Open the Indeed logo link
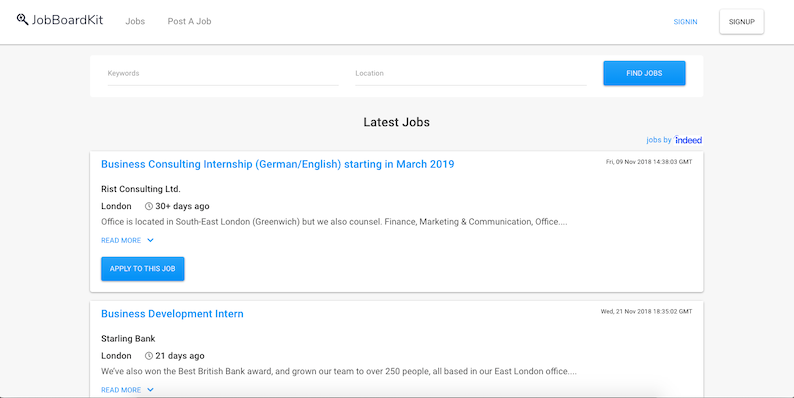Image resolution: width=794 pixels, height=398 pixels. pos(688,140)
